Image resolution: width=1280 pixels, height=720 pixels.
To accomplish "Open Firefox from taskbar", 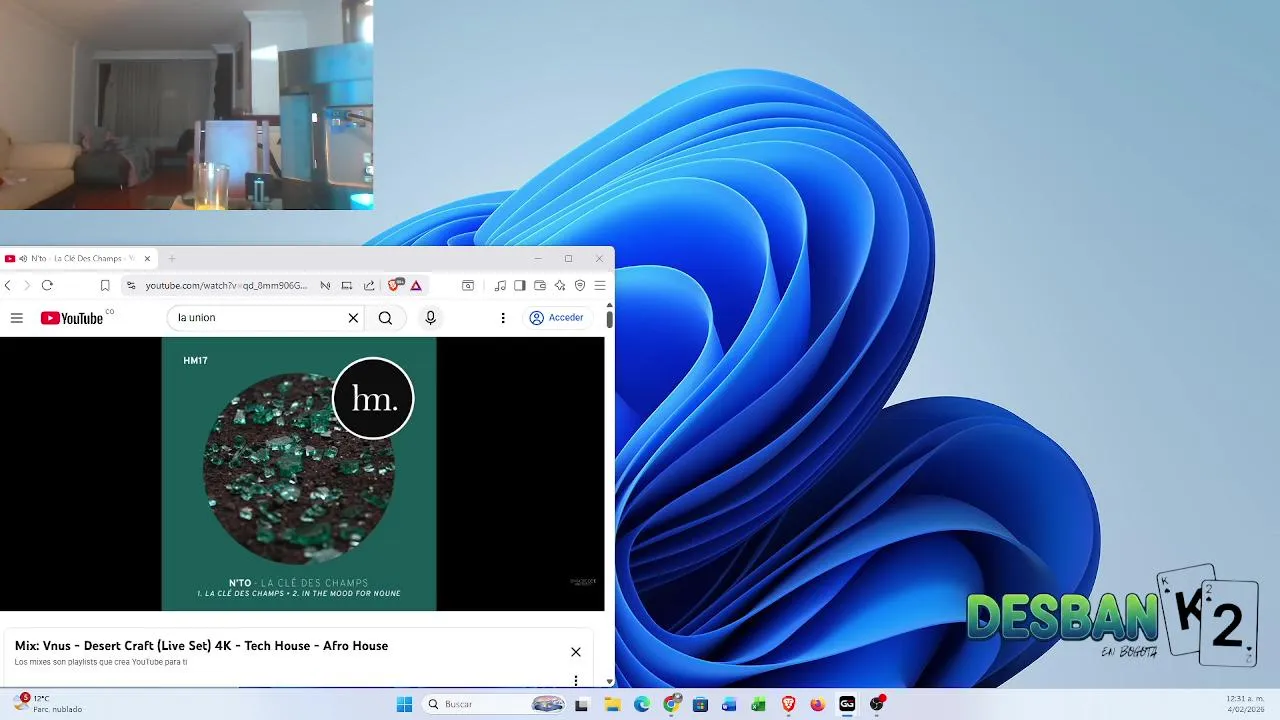I will pyautogui.click(x=817, y=704).
